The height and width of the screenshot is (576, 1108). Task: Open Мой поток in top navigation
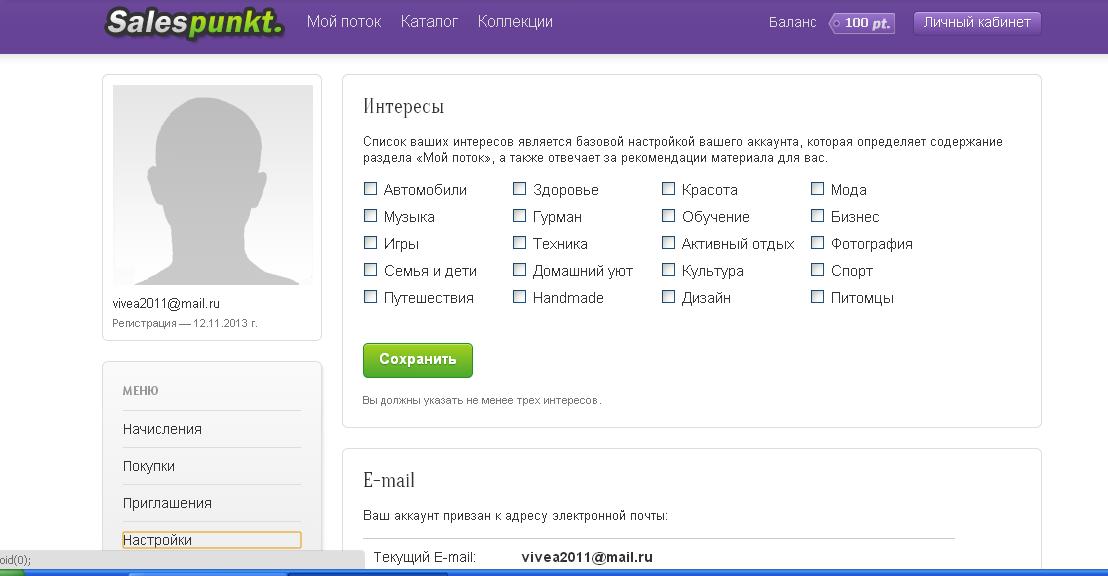344,22
